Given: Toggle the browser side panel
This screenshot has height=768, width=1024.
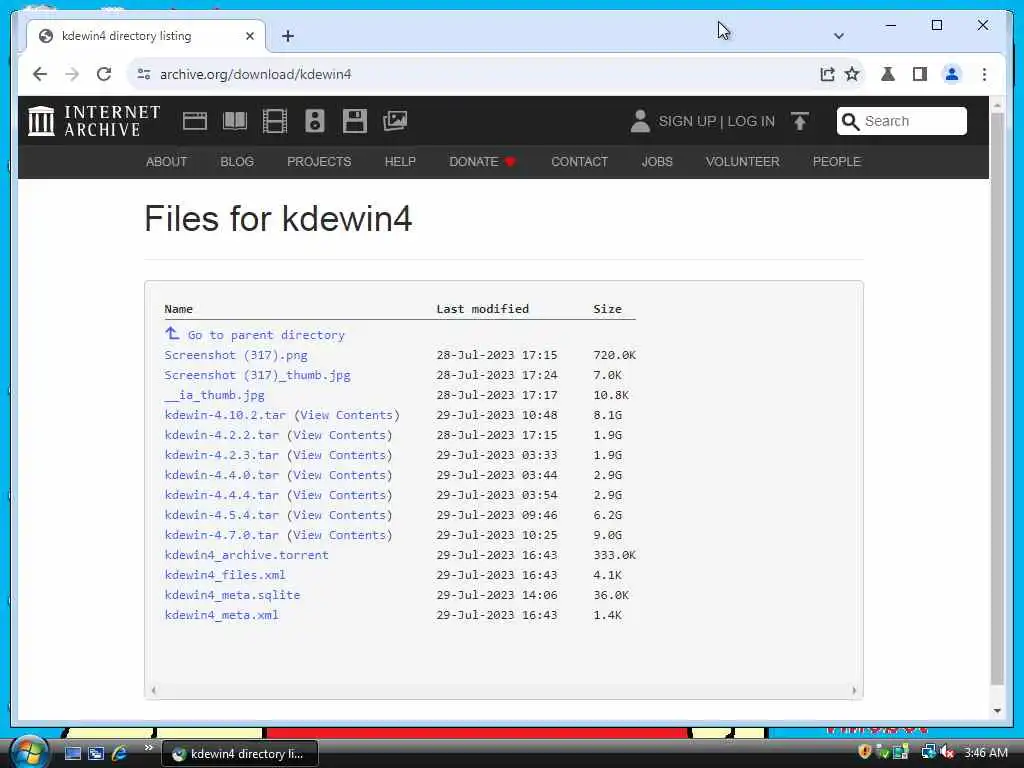Looking at the screenshot, I should pos(920,74).
